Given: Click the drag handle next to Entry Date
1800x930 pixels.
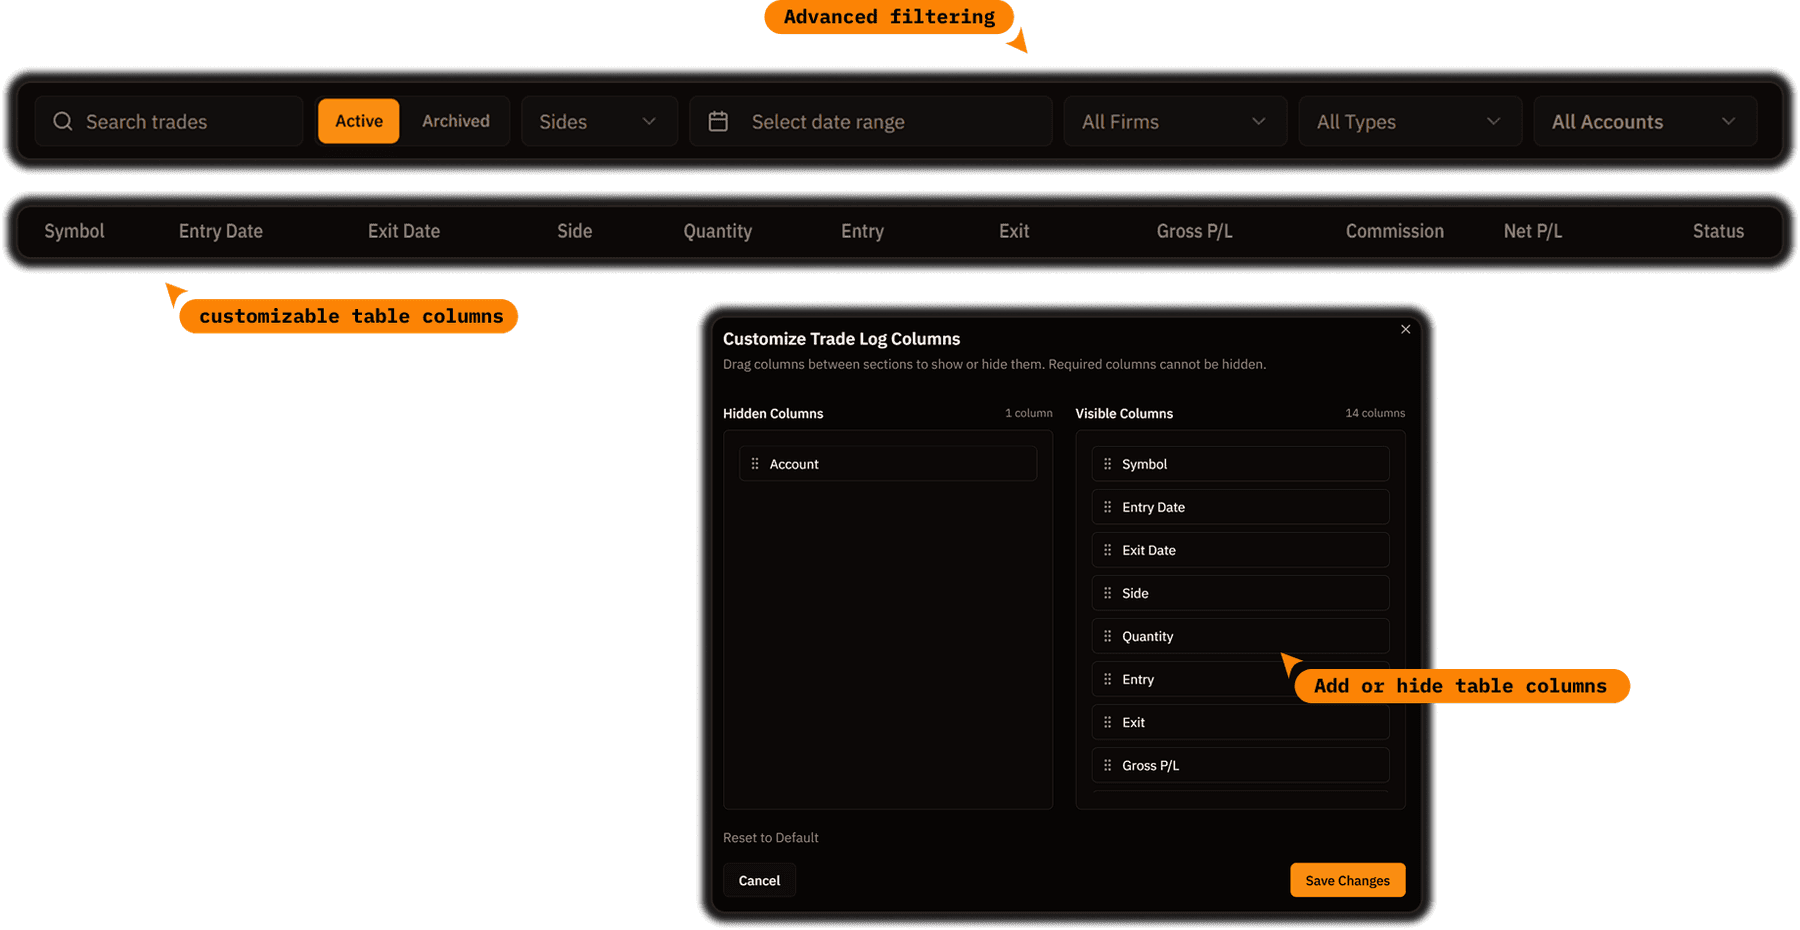Looking at the screenshot, I should tap(1107, 507).
